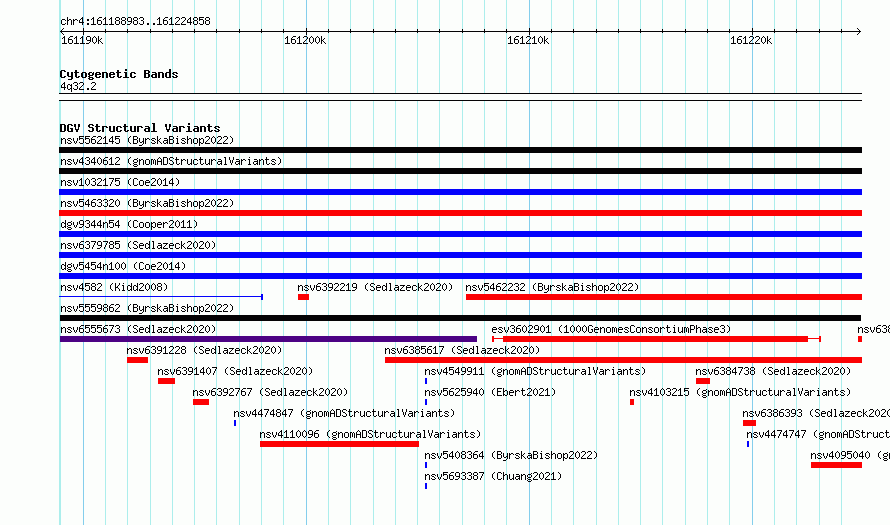Click the red block under nsv6386393
The width and height of the screenshot is (890, 525).
tap(749, 423)
